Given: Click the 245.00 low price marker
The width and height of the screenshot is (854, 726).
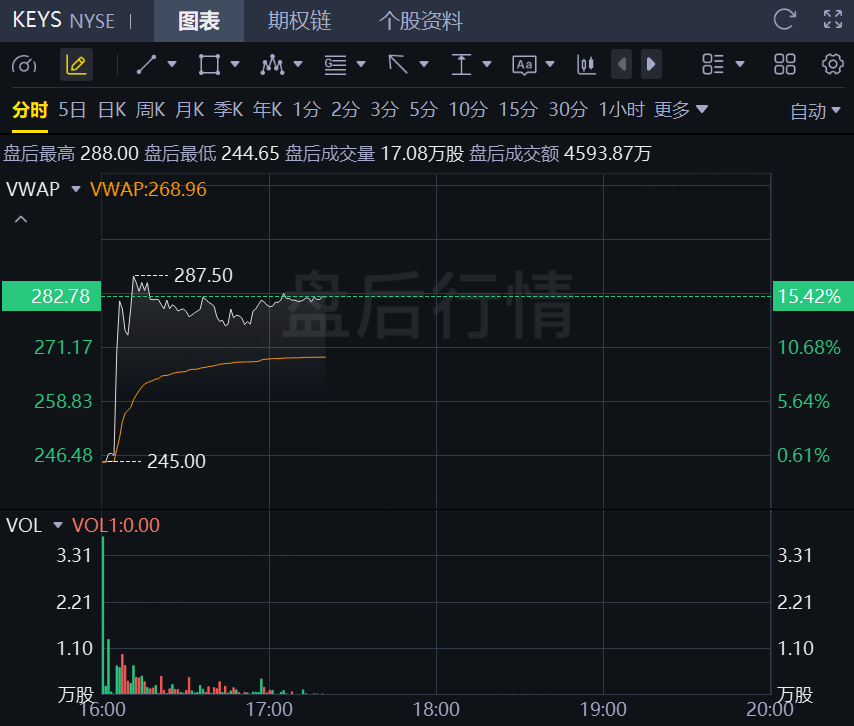Looking at the screenshot, I should (x=176, y=461).
